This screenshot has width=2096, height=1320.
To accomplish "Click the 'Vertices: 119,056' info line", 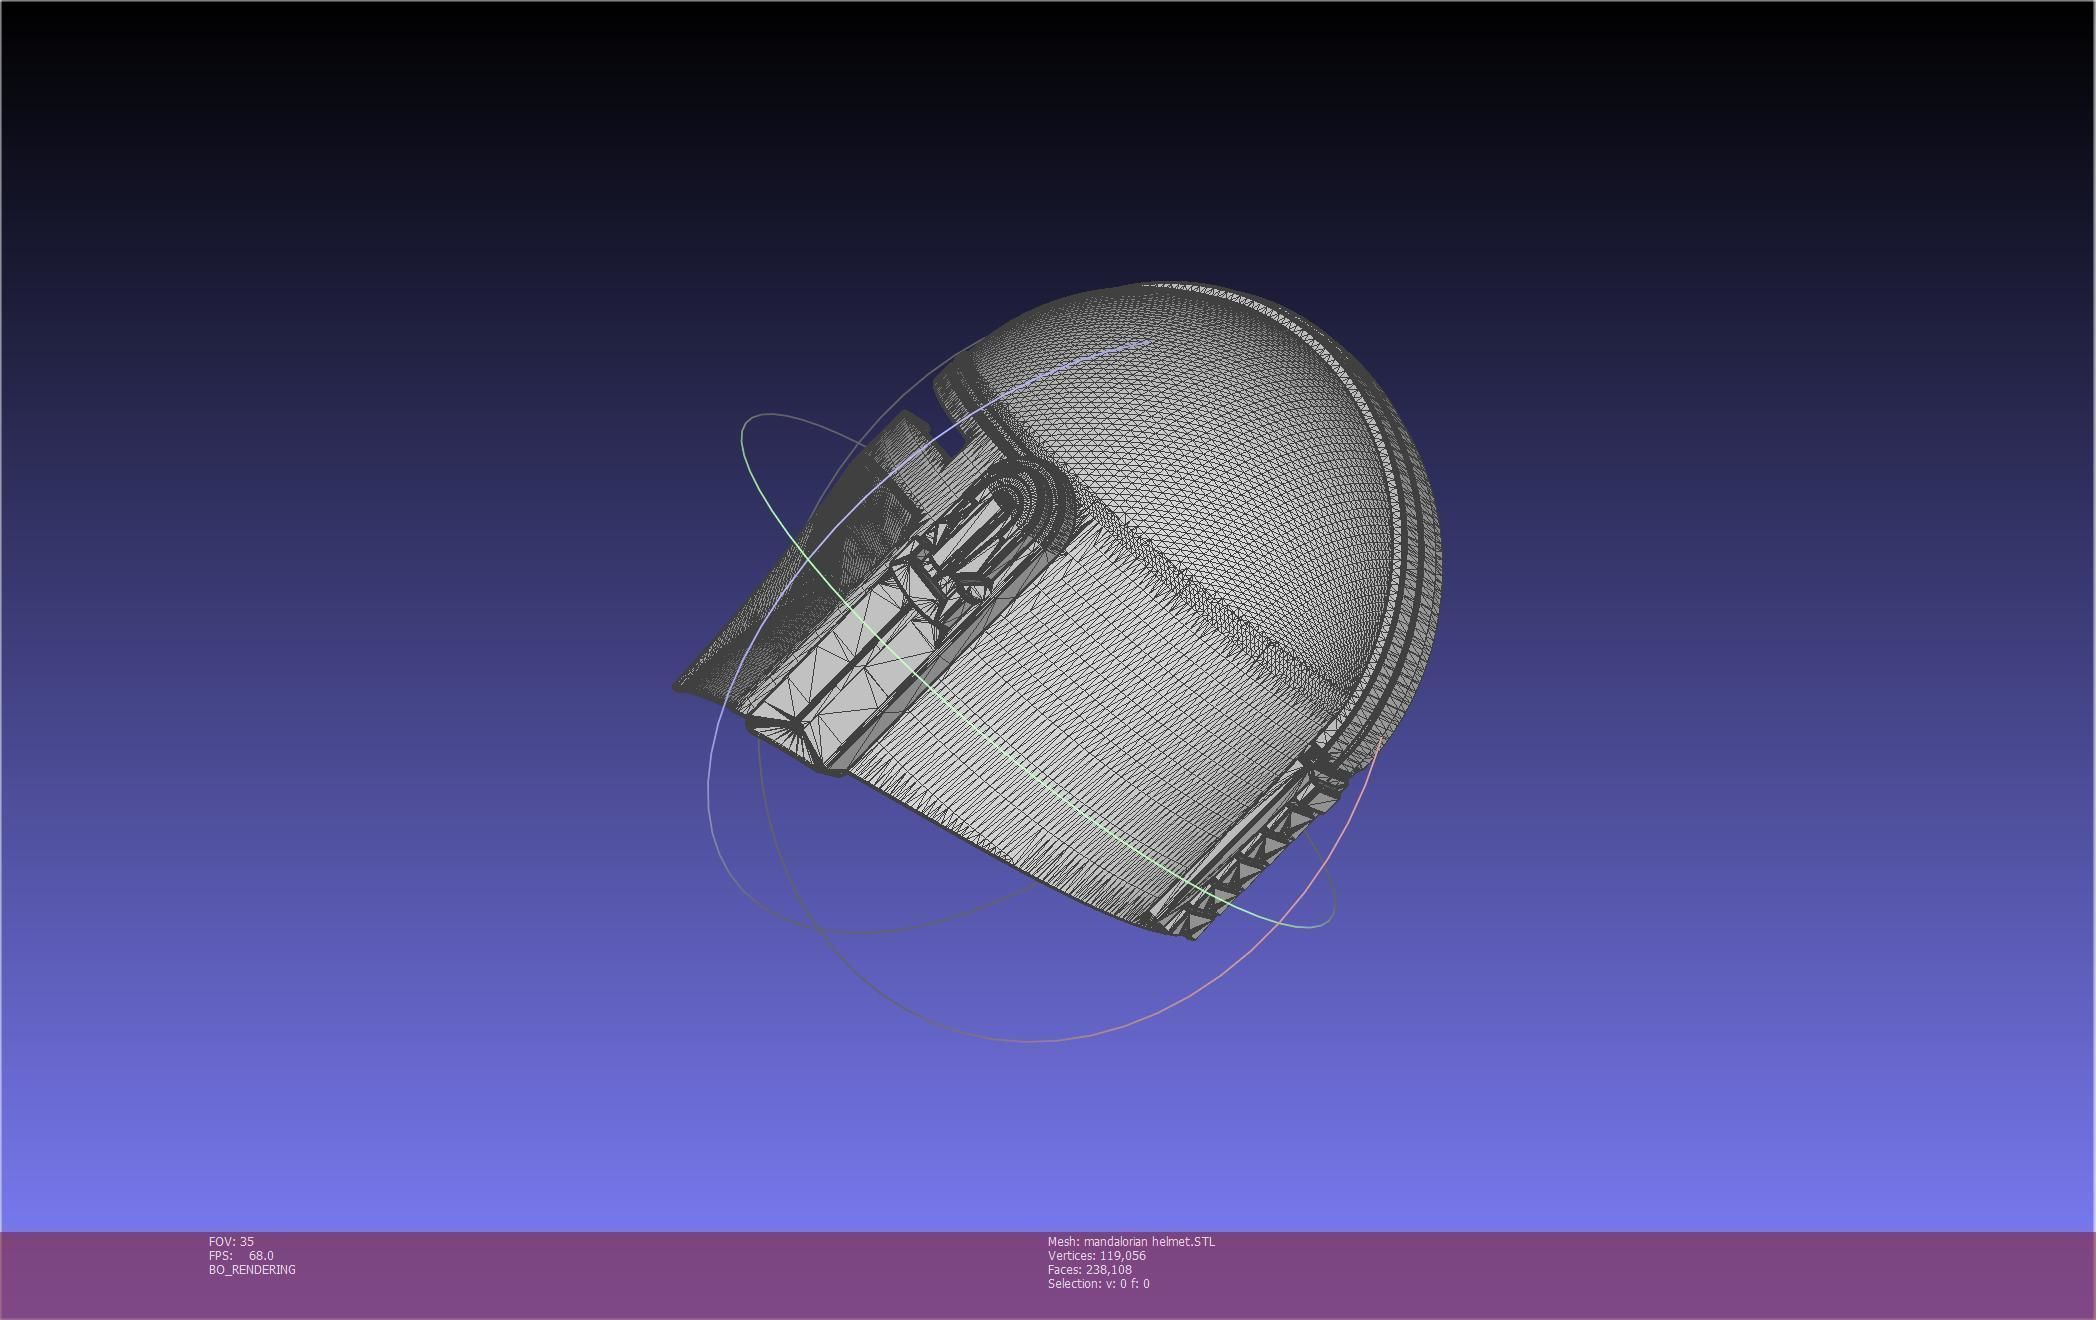I will click(1097, 1255).
